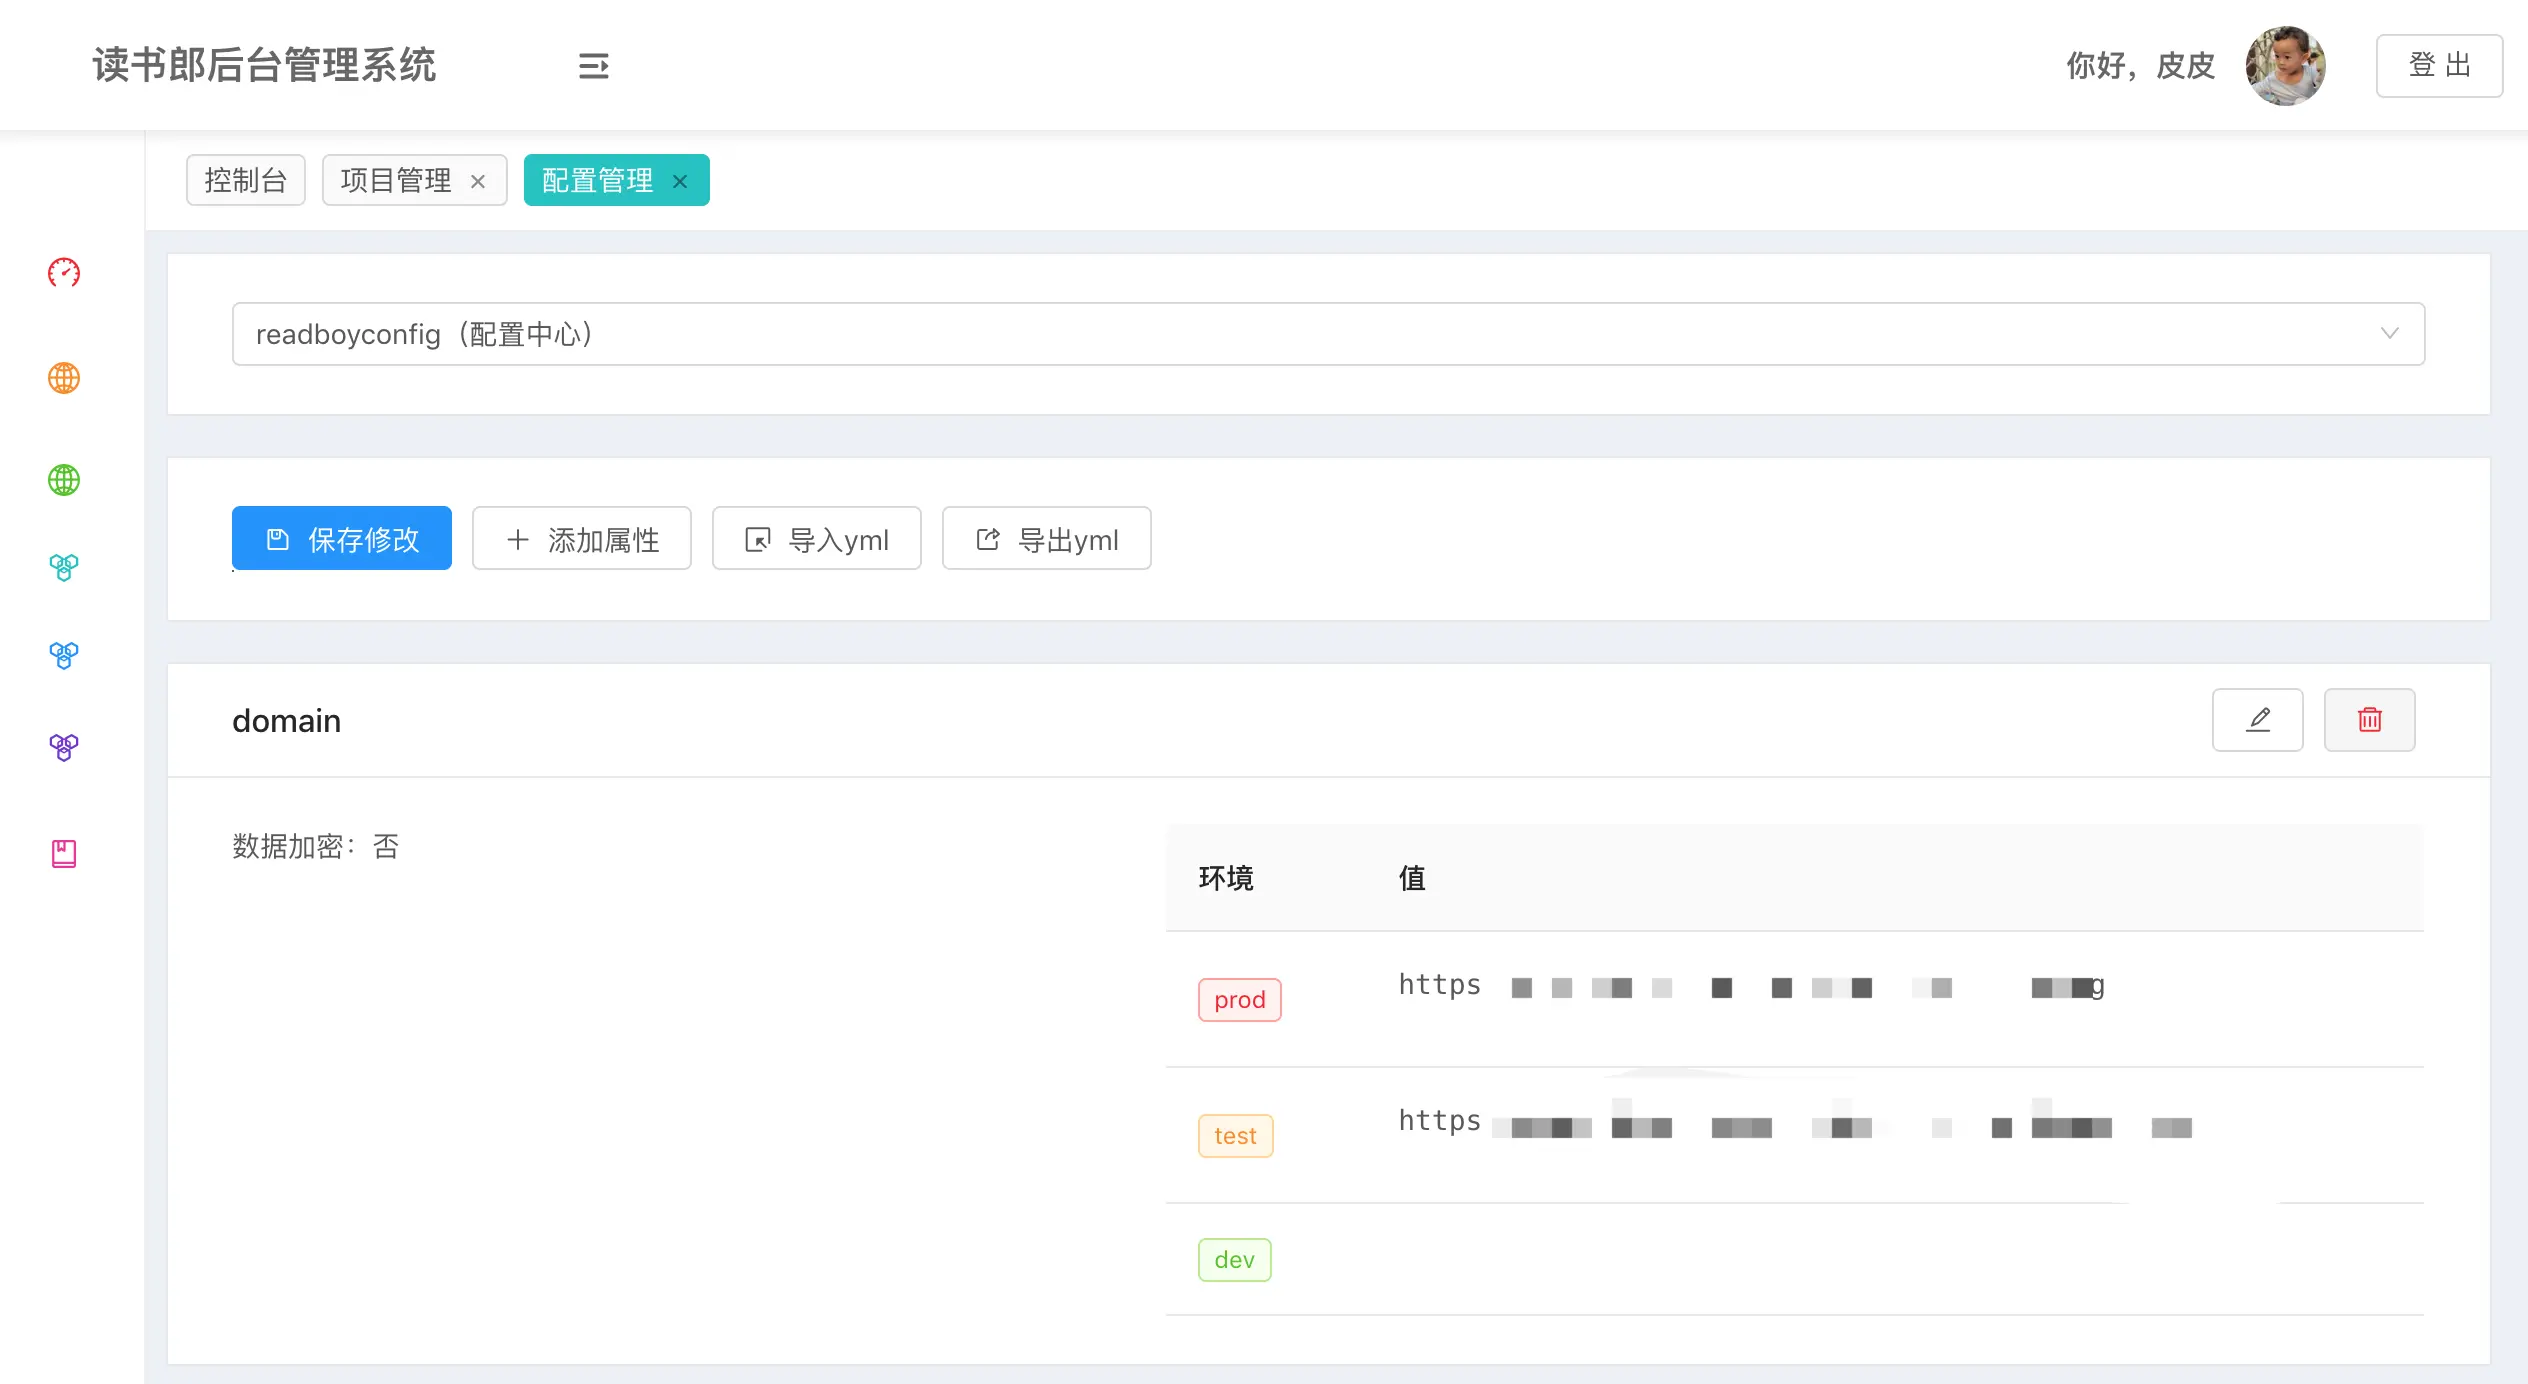
Task: Click the test row https value
Action: pyautogui.click(x=1796, y=1122)
